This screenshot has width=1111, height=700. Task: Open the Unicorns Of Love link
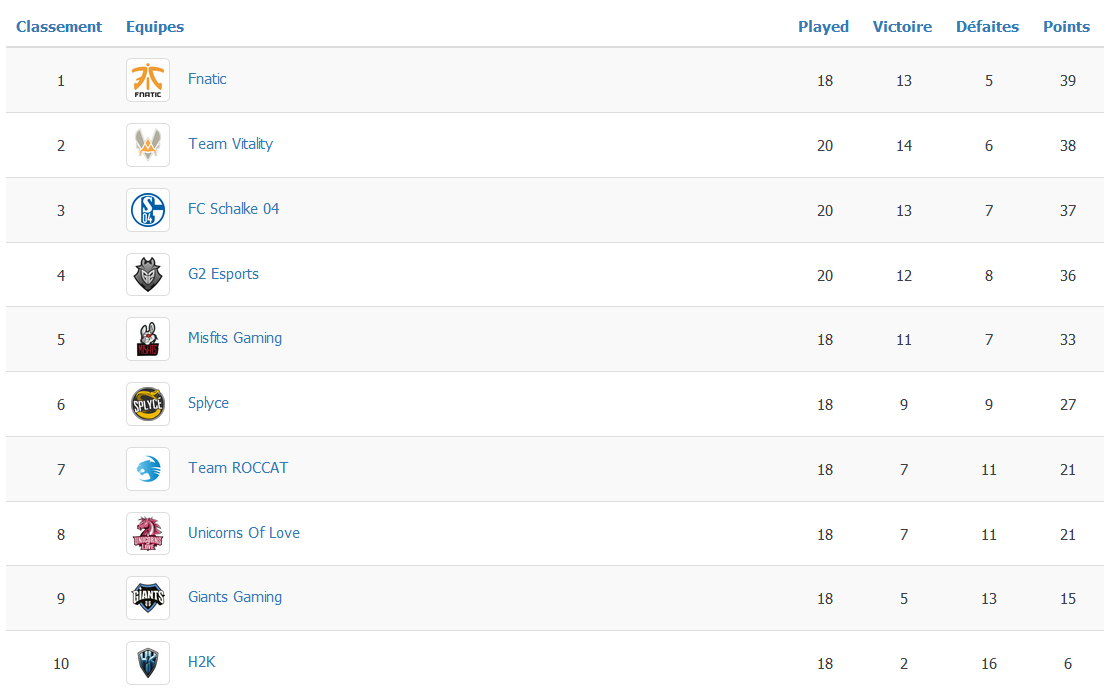244,533
